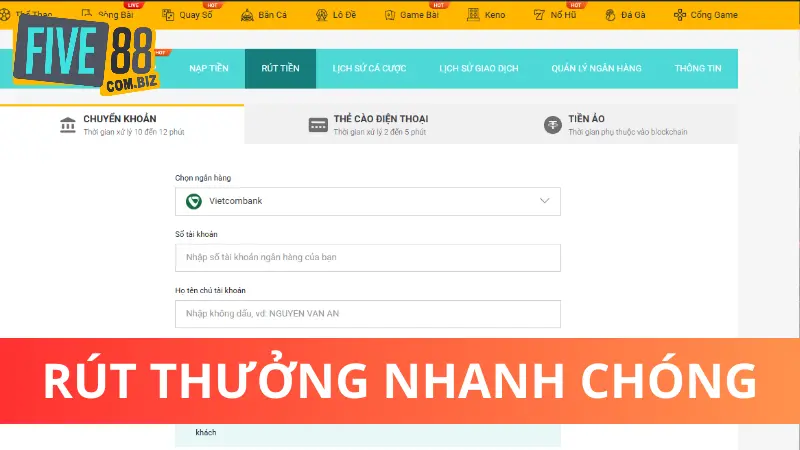The image size is (800, 450).
Task: Expand the Chọn ngân hàng dropdown arrow
Action: click(544, 201)
